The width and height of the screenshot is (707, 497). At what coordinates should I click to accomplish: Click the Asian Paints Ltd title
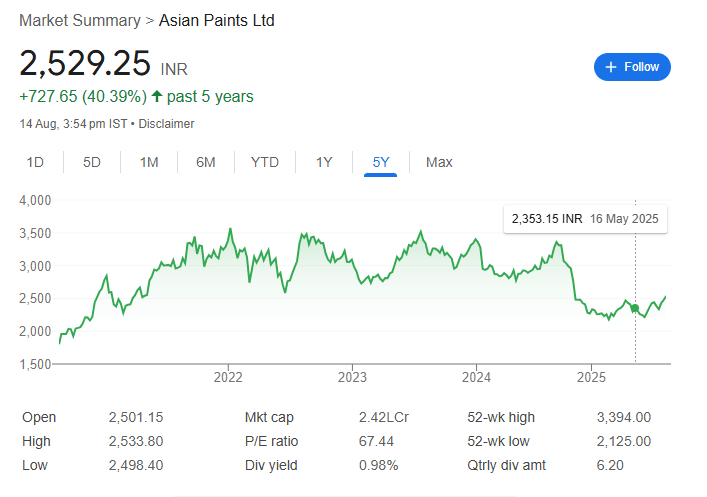pyautogui.click(x=216, y=21)
